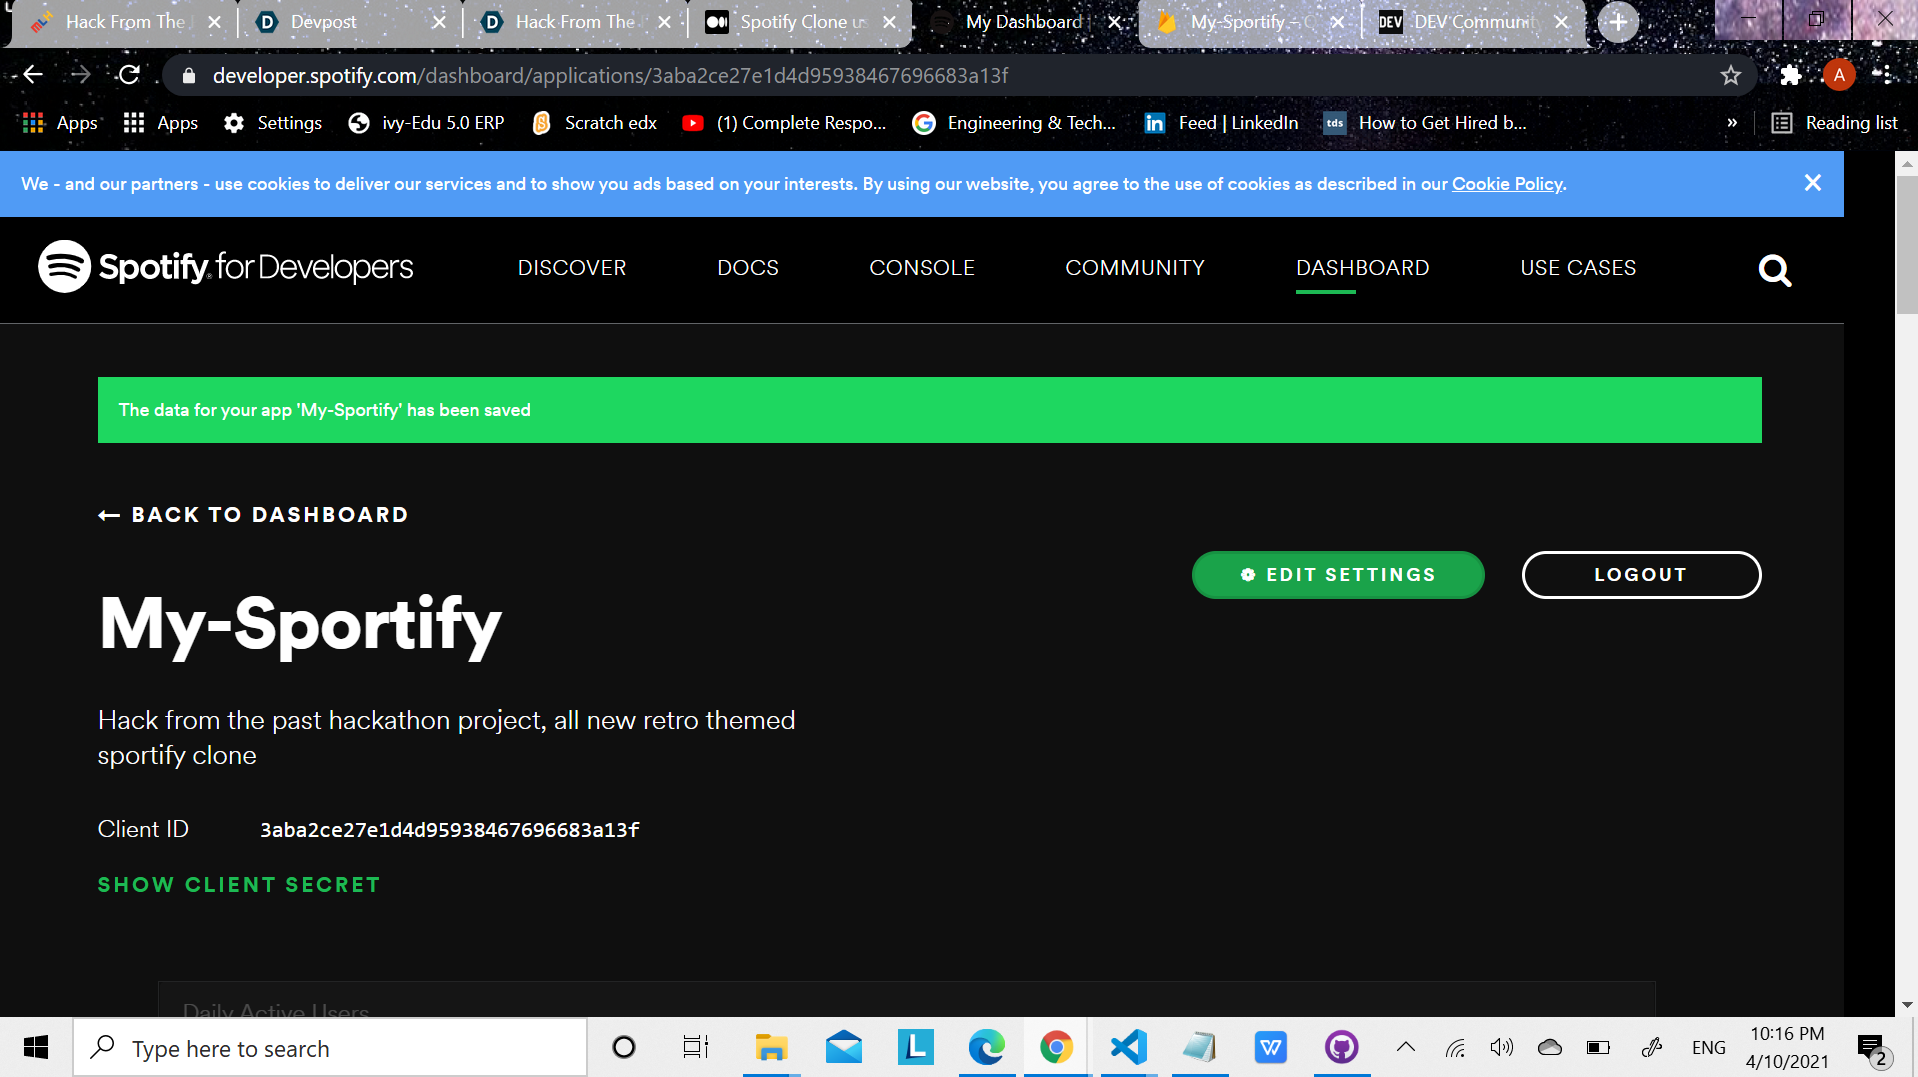
Task: Open the volume control in tray
Action: pos(1501,1047)
